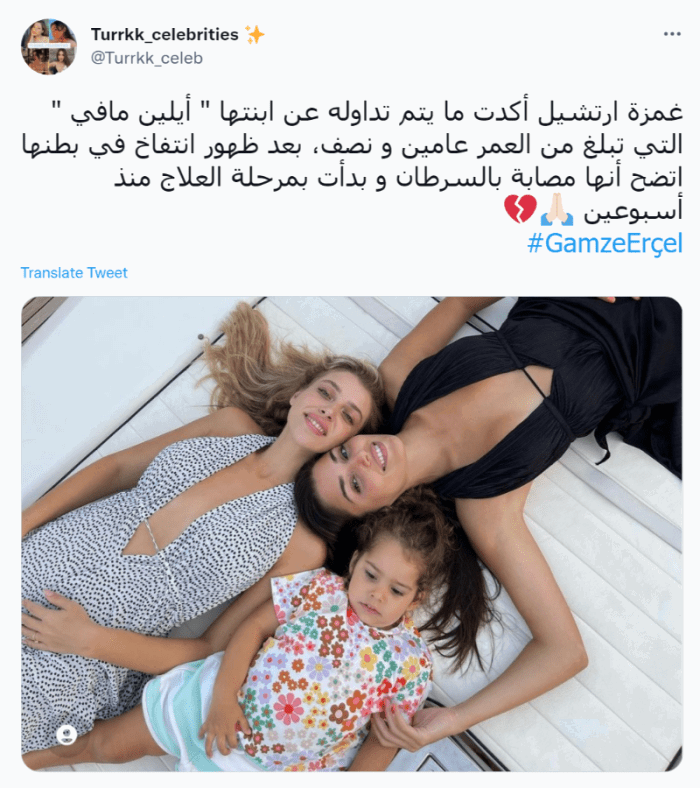
Task: Open the attached photo in full view
Action: coord(351,534)
